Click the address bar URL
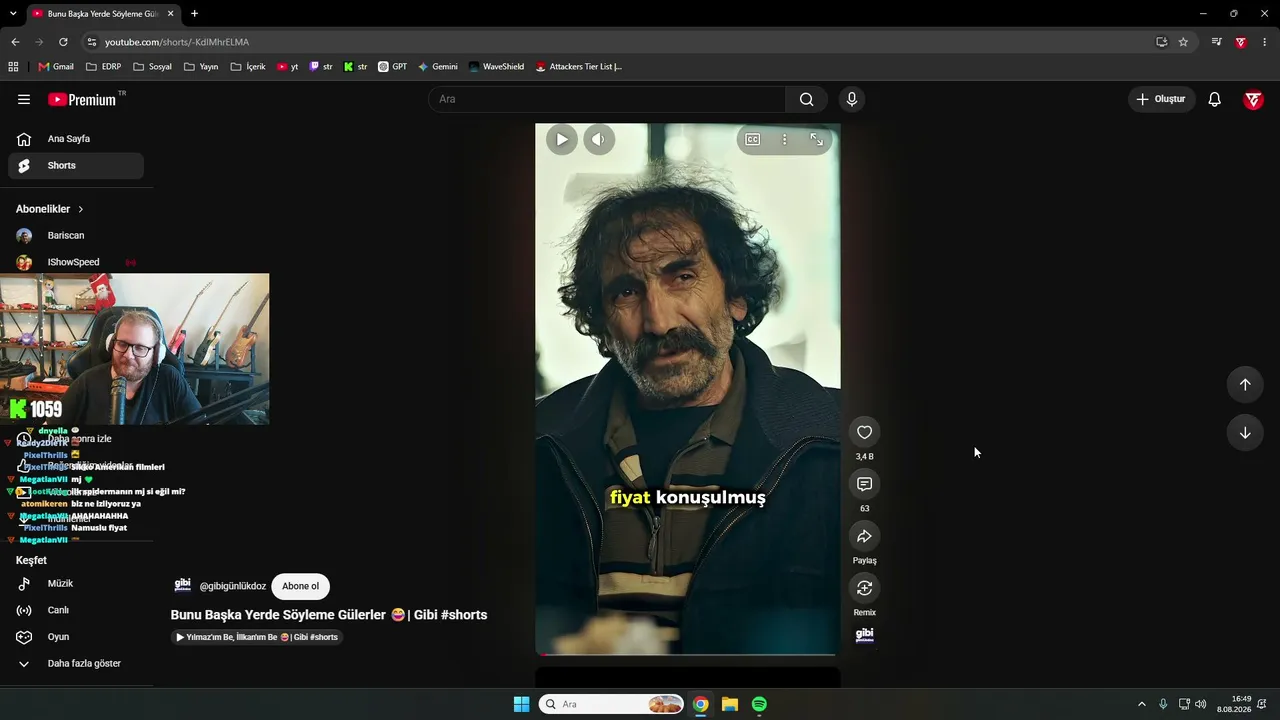 177,42
